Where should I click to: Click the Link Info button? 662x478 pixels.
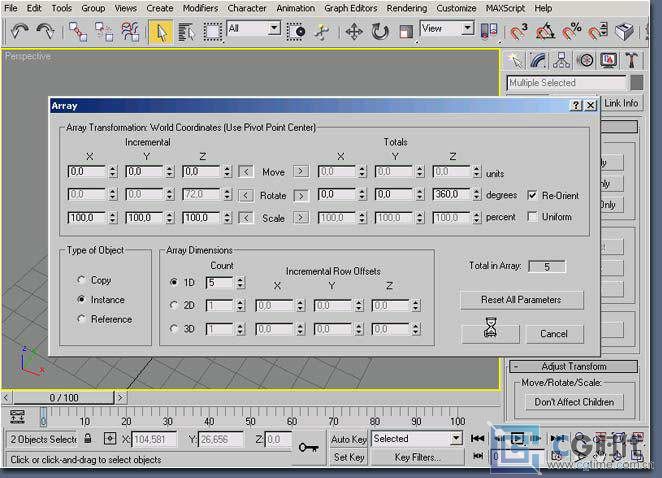(621, 103)
